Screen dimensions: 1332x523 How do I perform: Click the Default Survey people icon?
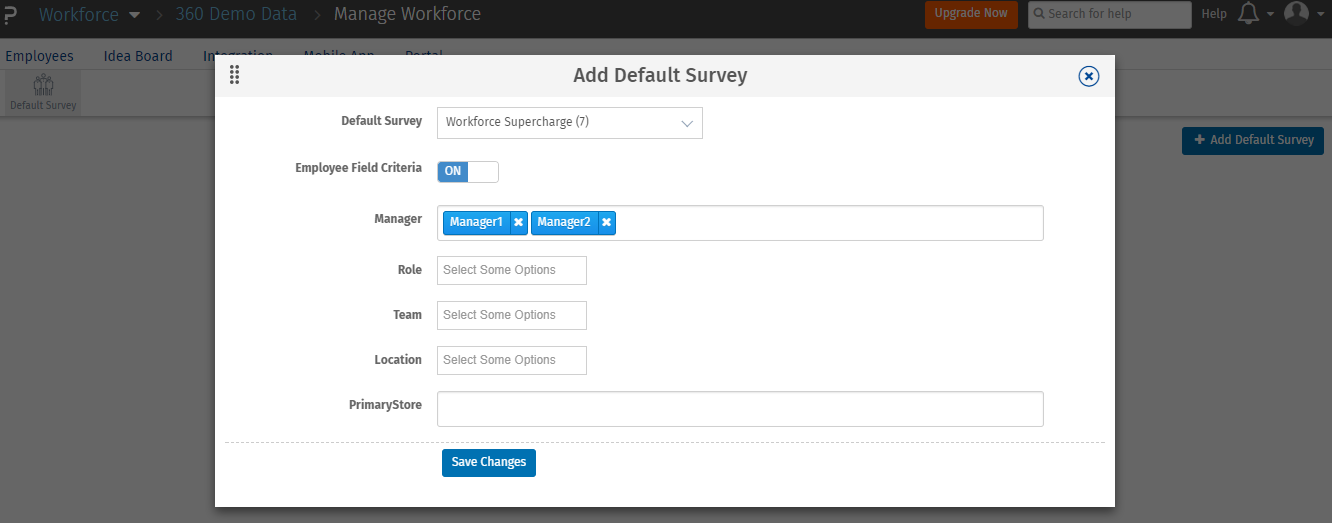point(43,85)
